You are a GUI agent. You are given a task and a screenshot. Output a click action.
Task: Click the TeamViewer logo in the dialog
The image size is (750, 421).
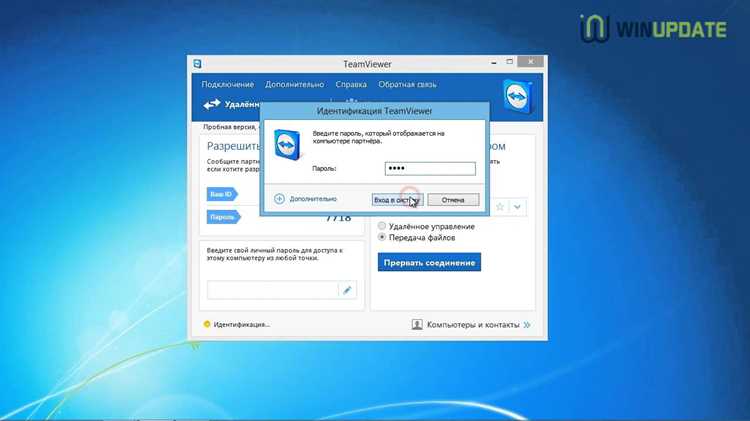[288, 144]
